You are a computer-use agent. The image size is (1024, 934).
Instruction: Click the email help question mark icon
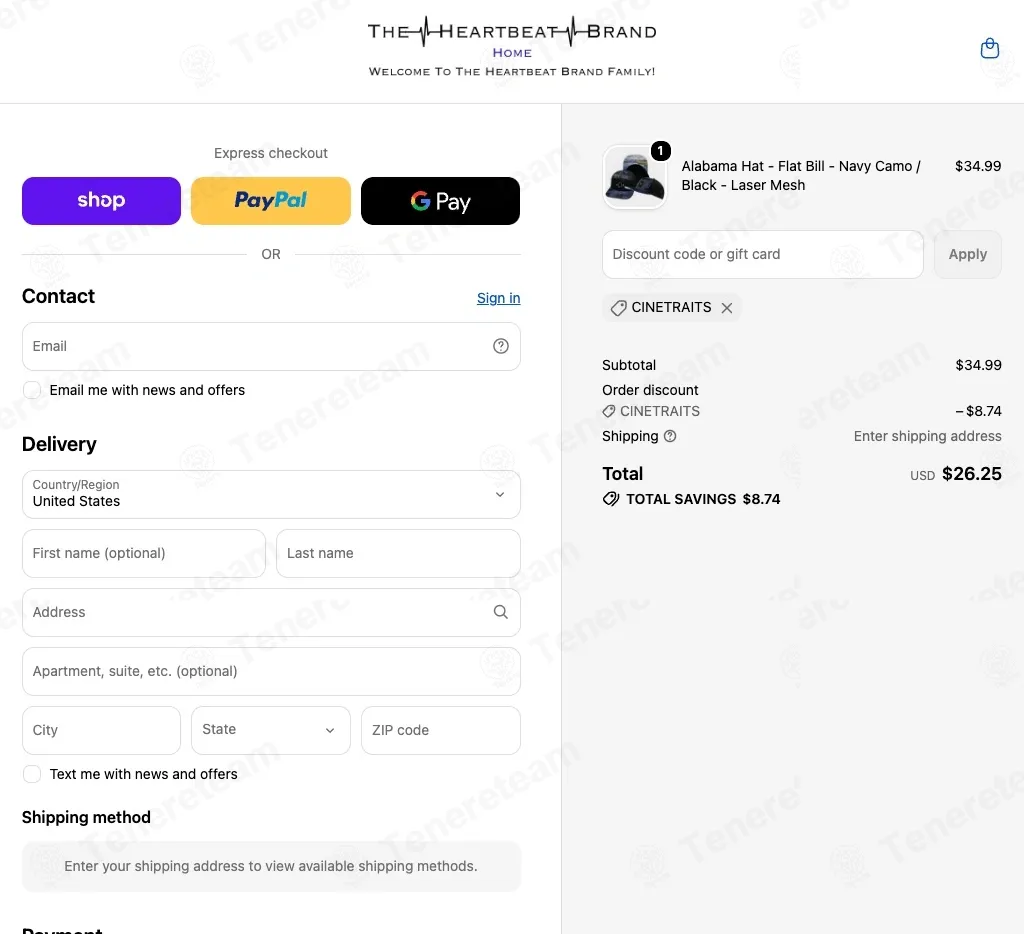click(500, 346)
